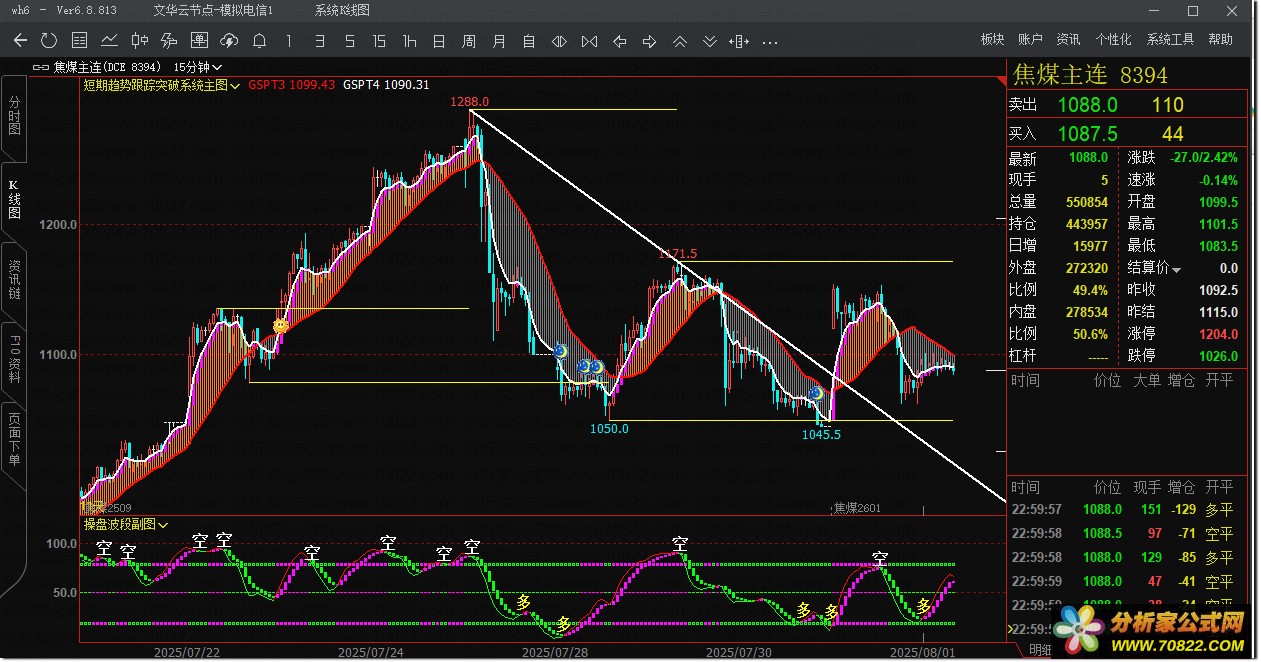Image resolution: width=1261 pixels, height=662 pixels.
Task: Click the 焦煤主连 8394 contract title
Action: click(1090, 75)
